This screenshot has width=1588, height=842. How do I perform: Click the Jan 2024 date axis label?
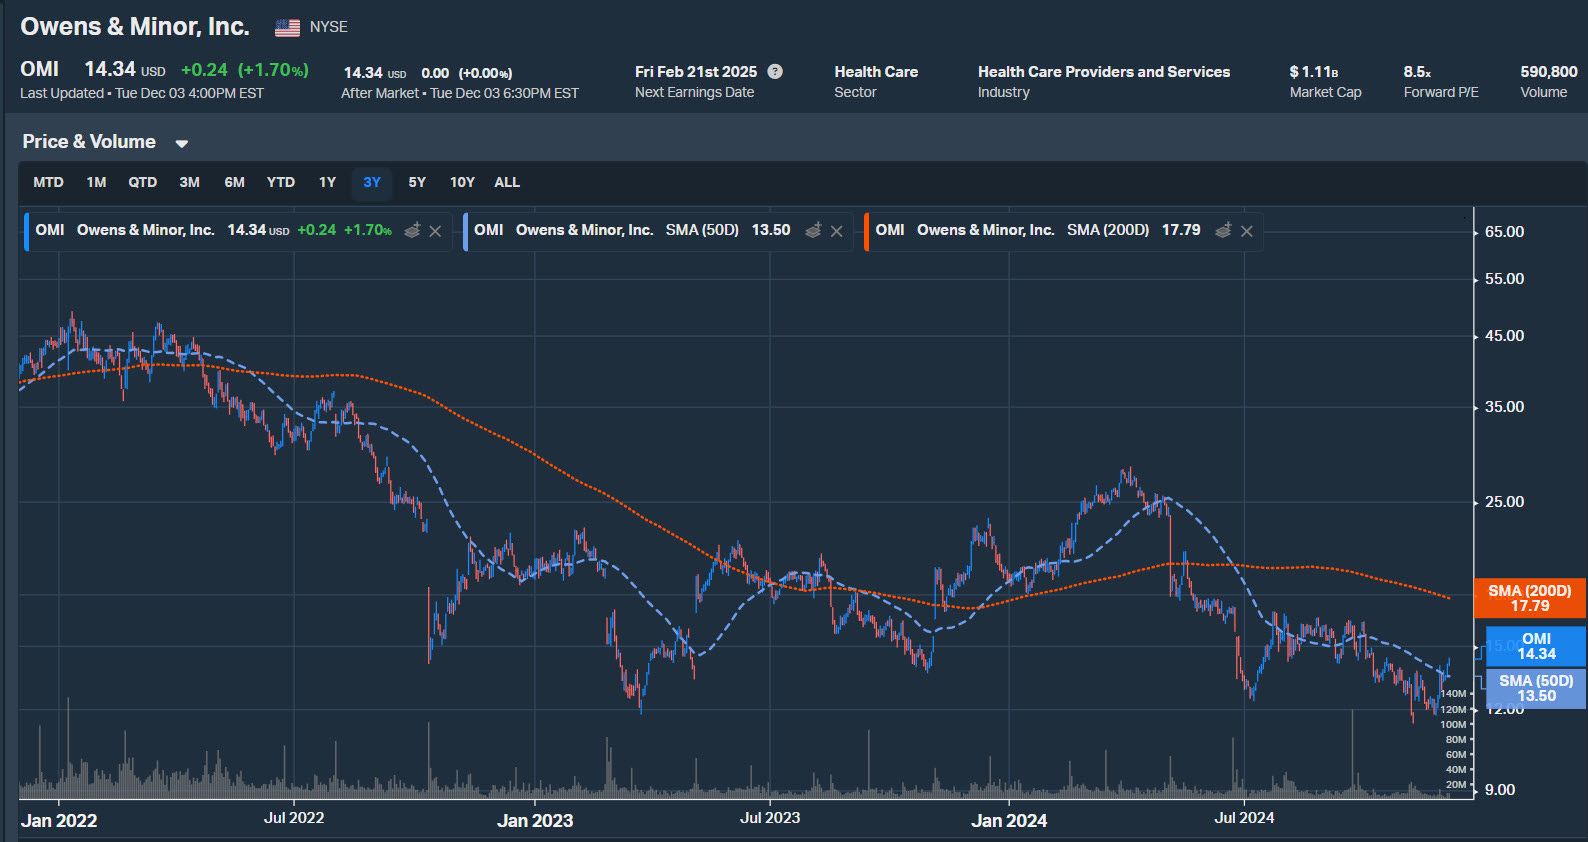point(1009,821)
